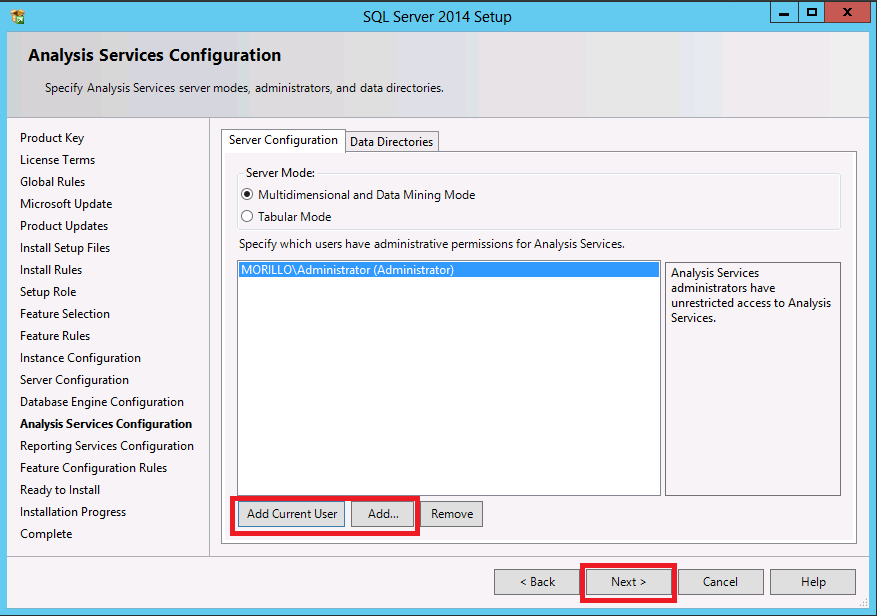Switch to Server Configuration tab

[x=283, y=140]
